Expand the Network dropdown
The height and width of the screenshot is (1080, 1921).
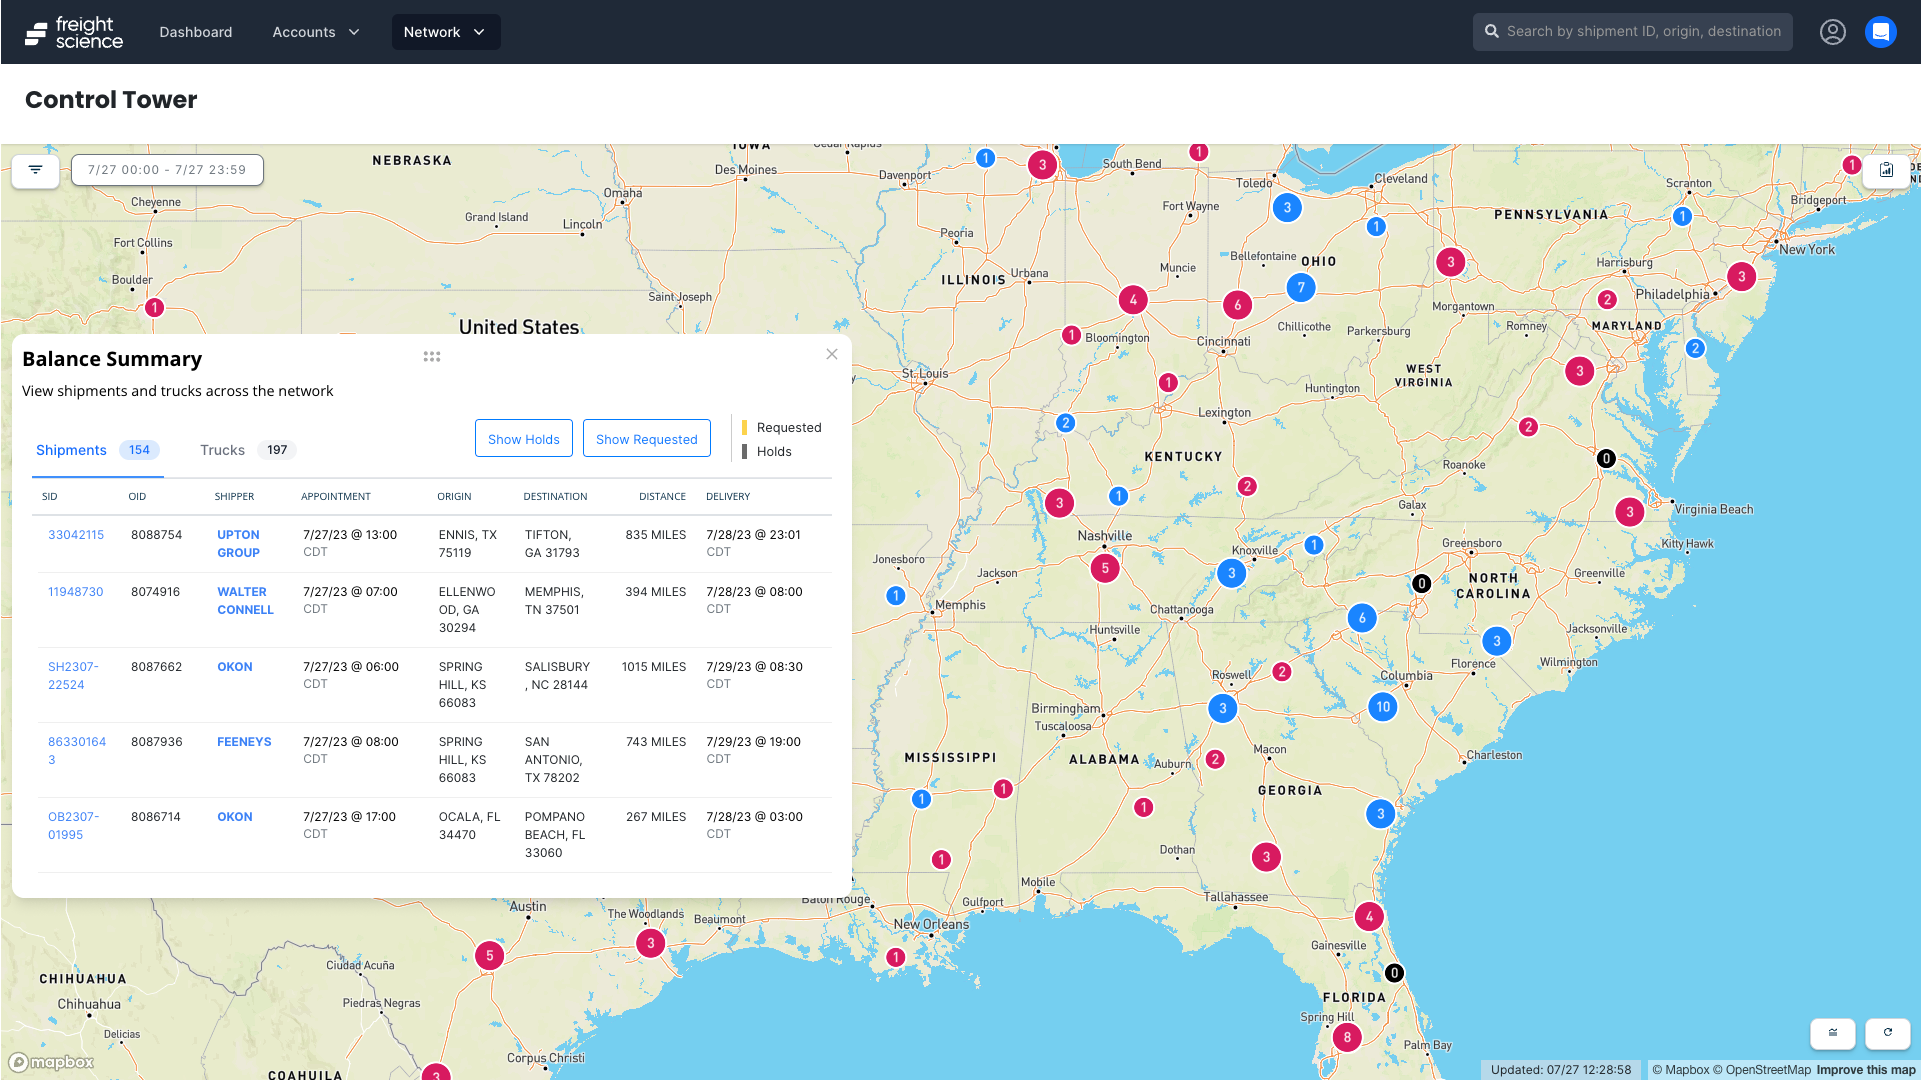coord(445,31)
